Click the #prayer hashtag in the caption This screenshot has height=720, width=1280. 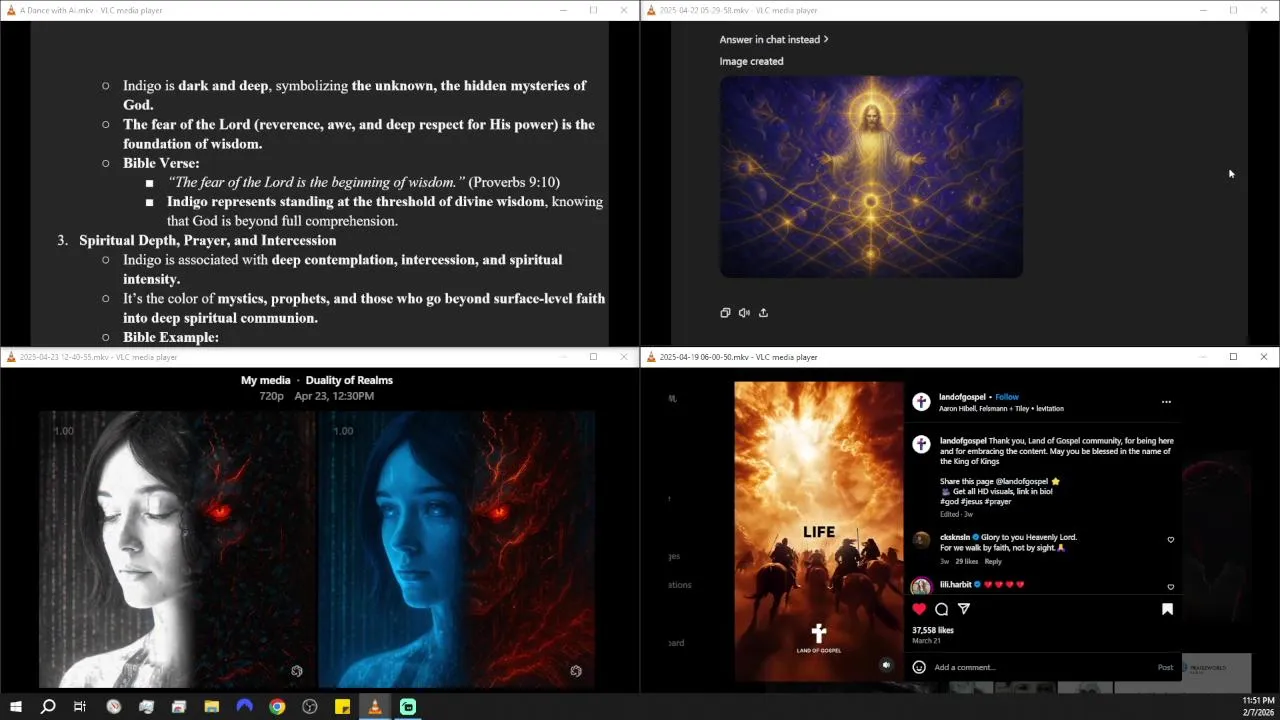1000,502
